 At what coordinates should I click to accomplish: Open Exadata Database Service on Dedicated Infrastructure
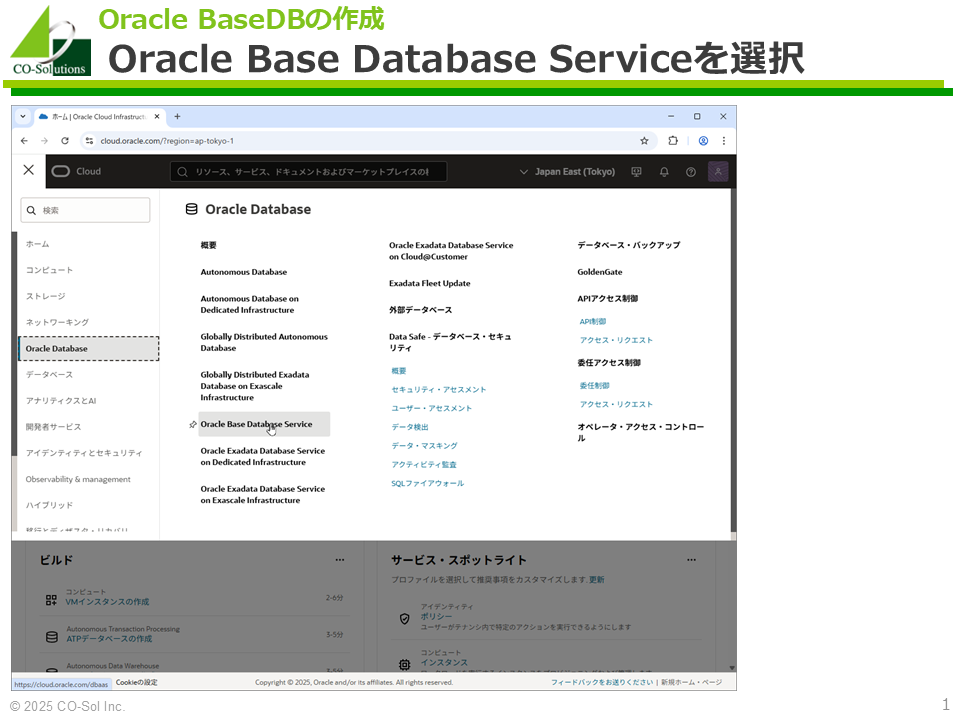coord(263,456)
